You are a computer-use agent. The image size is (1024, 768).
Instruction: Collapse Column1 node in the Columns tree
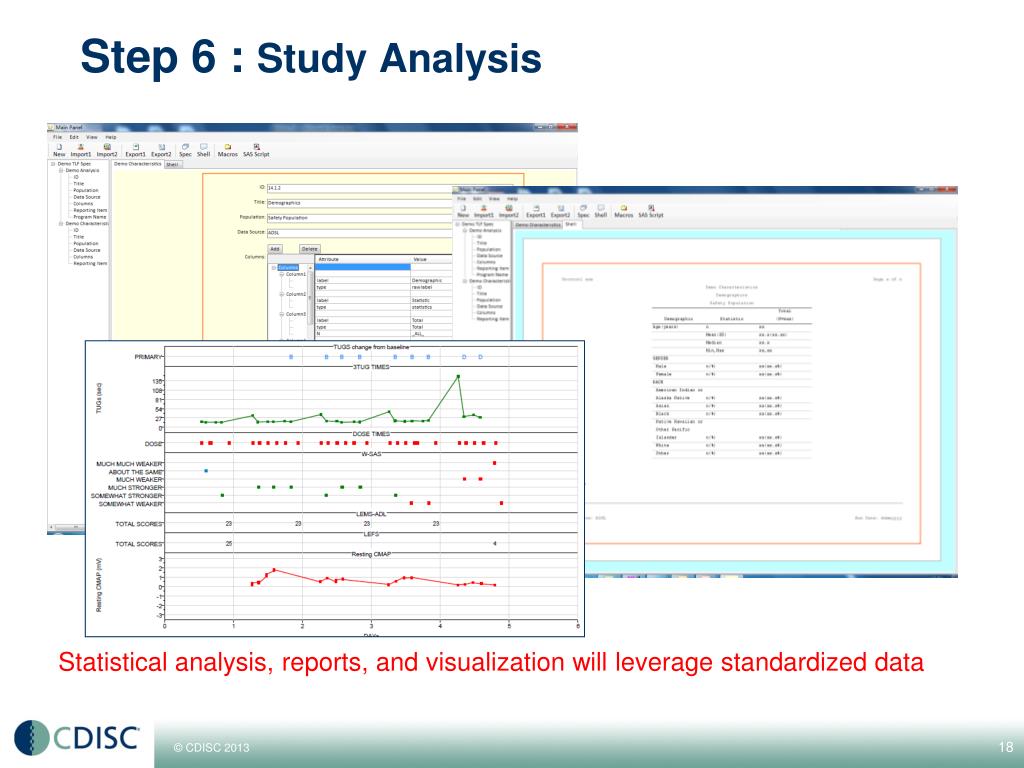(x=282, y=274)
